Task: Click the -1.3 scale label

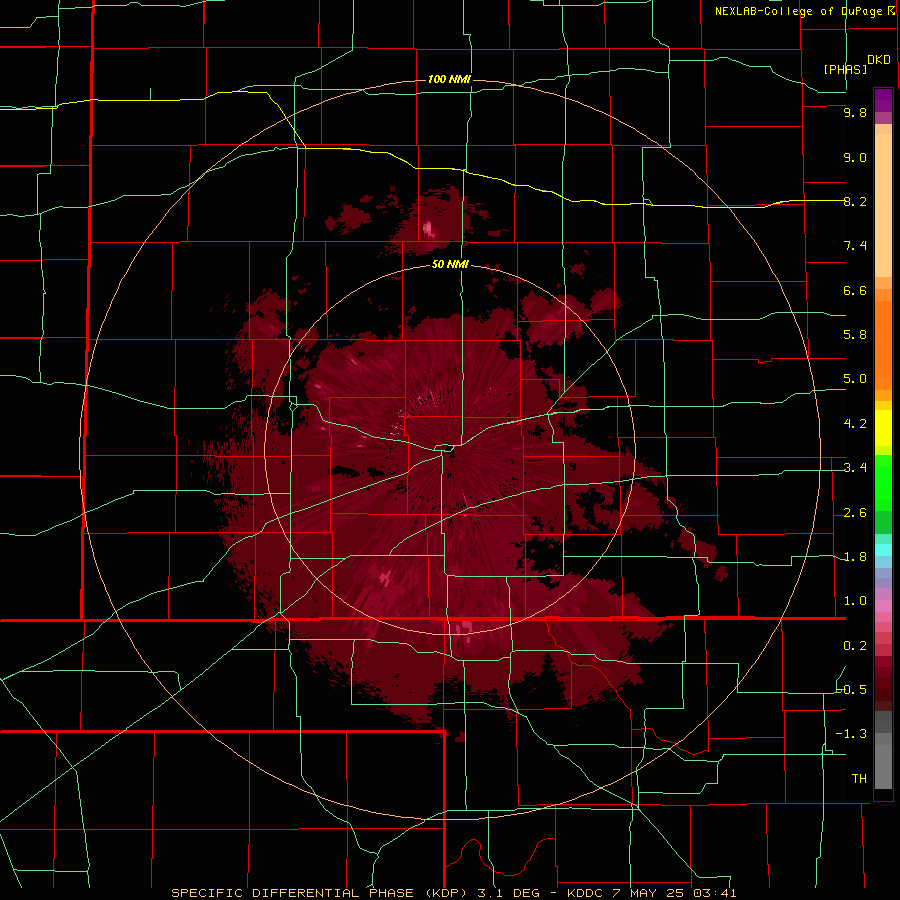Action: click(x=852, y=734)
